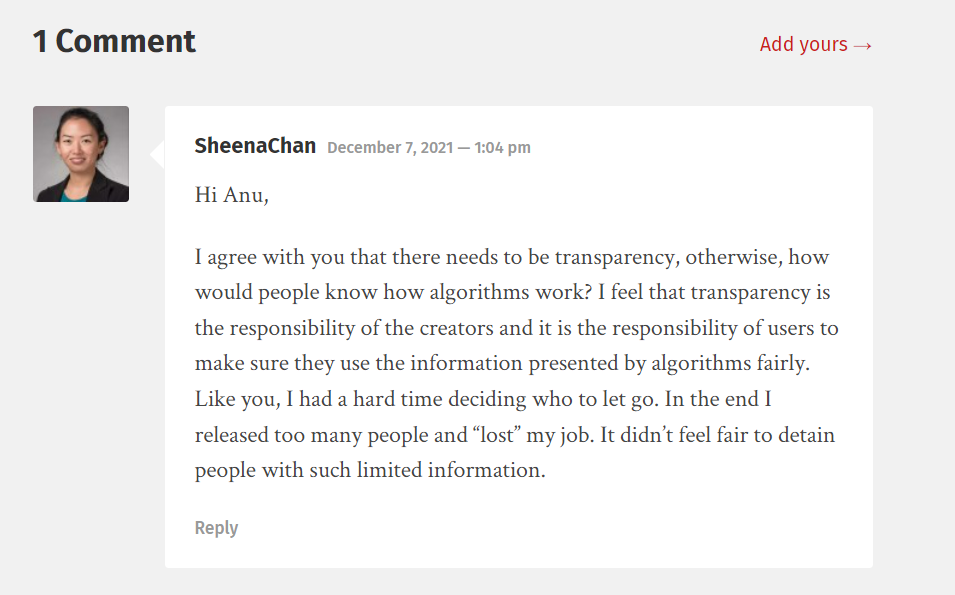Image resolution: width=955 pixels, height=595 pixels.
Task: Click the "1:04 pm" comment time
Action: pyautogui.click(x=502, y=148)
